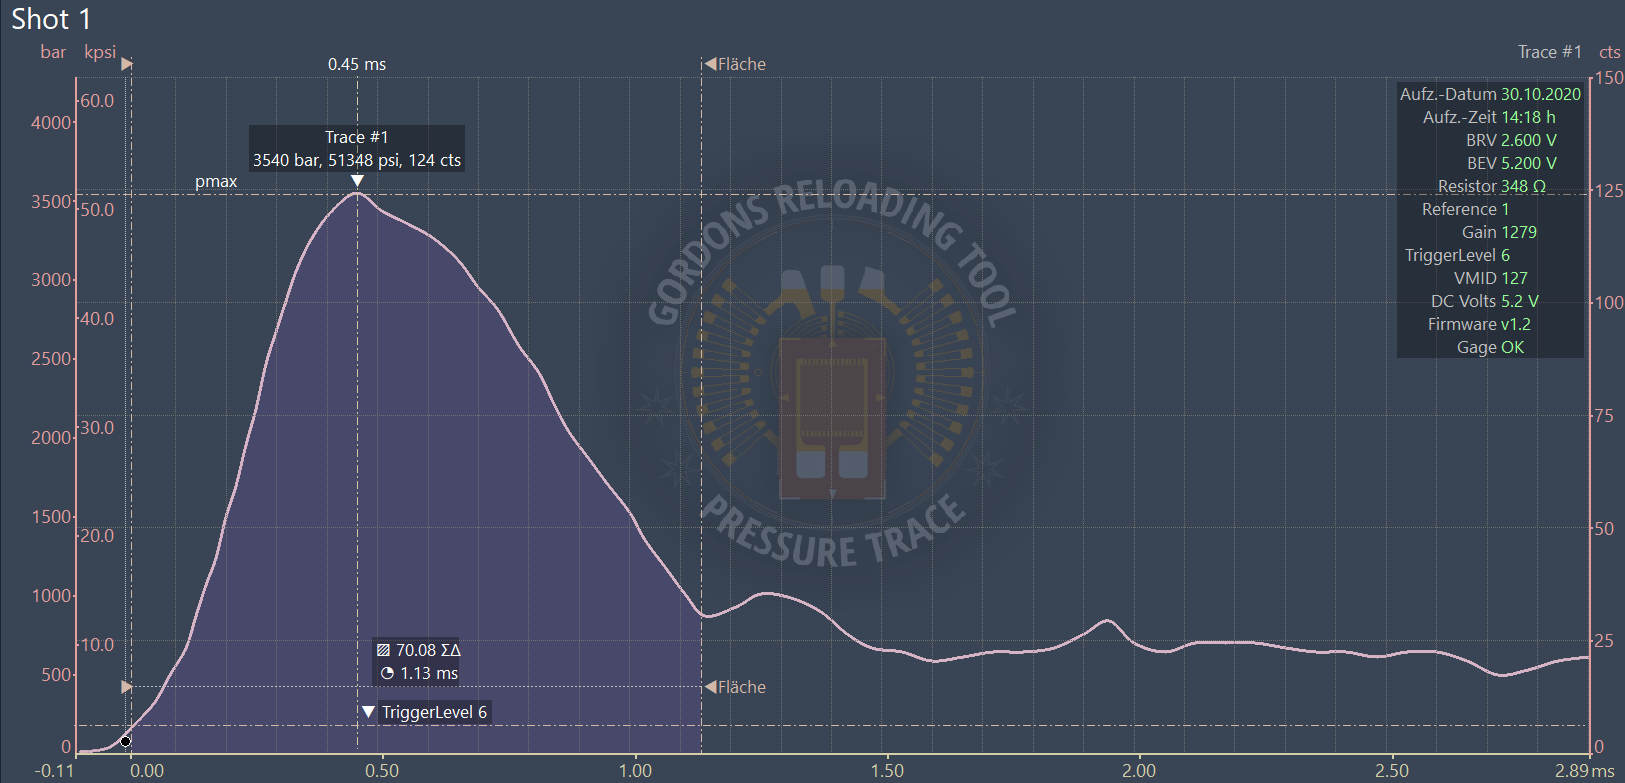Click the '75' cts axis tick label
The image size is (1625, 783).
(1604, 415)
